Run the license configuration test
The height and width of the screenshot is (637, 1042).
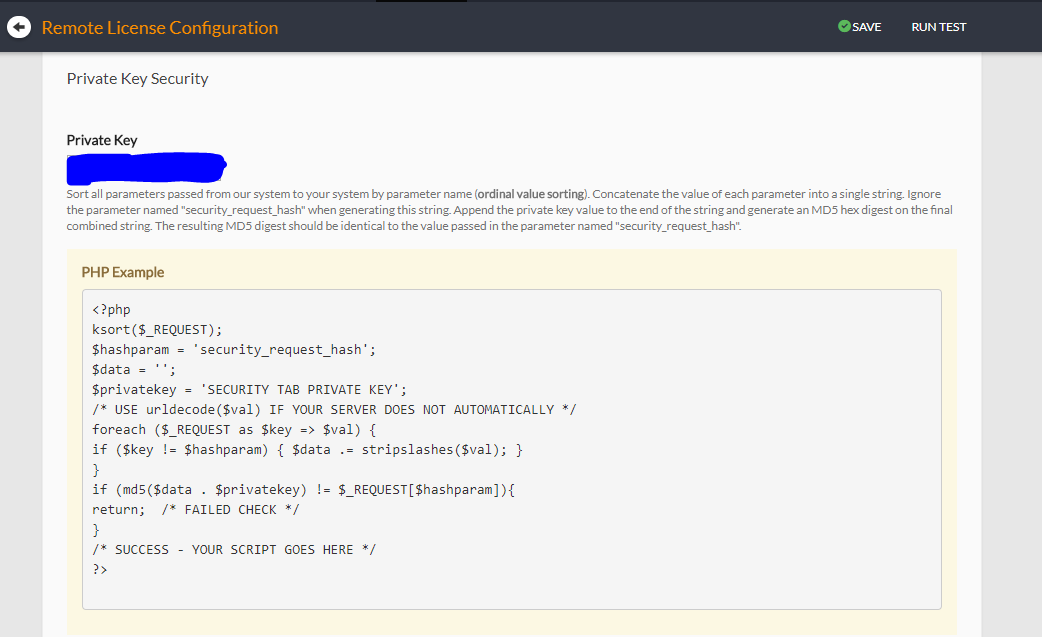coord(938,27)
